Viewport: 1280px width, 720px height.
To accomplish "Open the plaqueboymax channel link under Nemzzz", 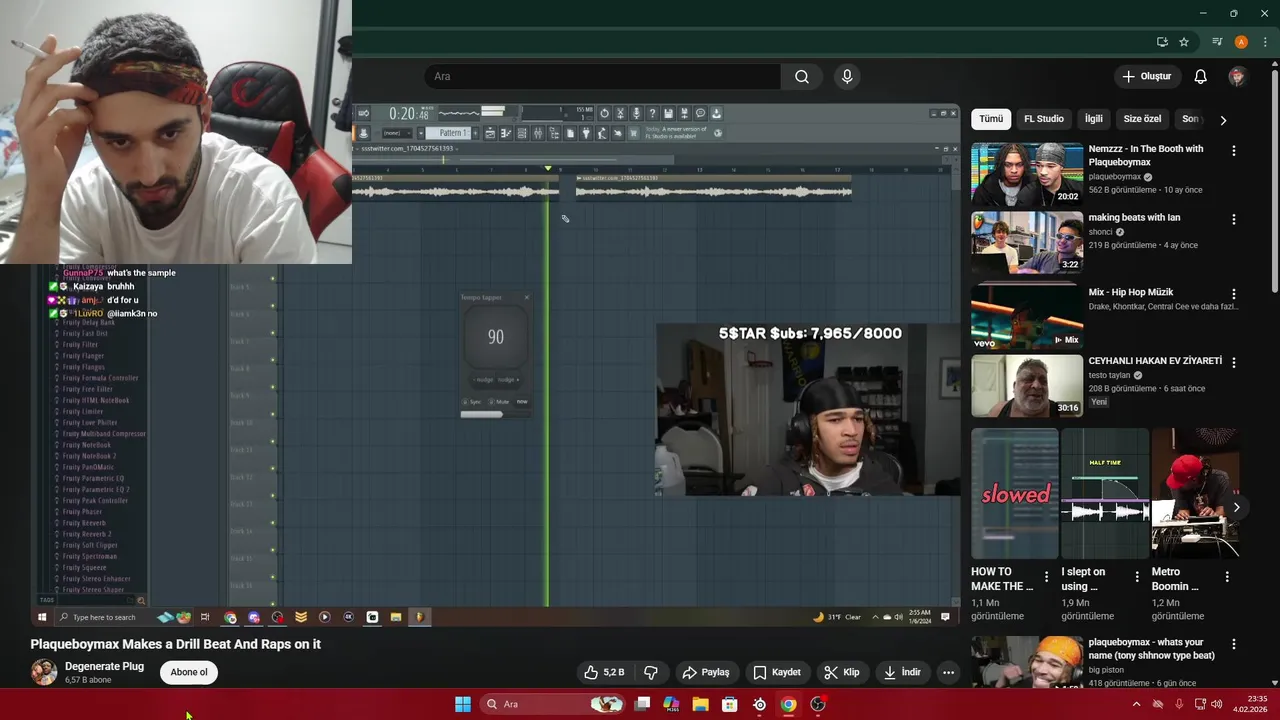I will [x=1115, y=177].
